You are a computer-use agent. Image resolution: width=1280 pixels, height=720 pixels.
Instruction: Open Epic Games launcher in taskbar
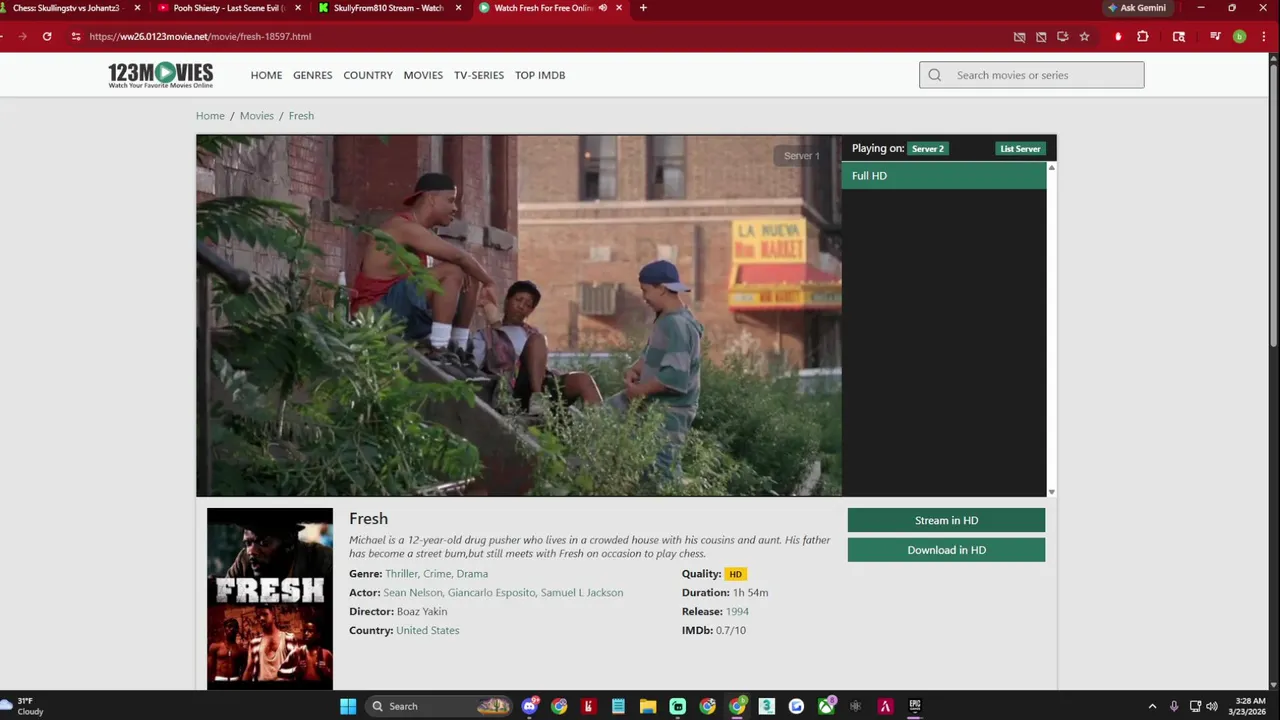[914, 706]
